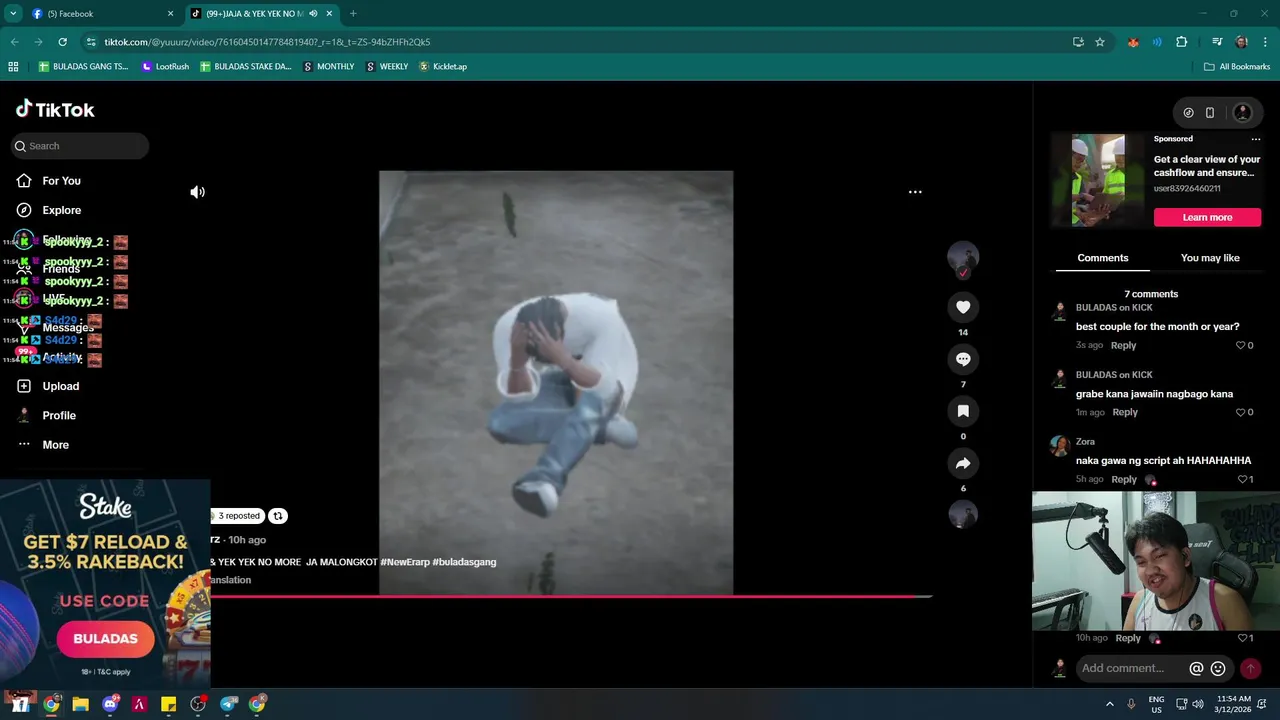
Task: Insert a mention with the @ icon
Action: click(1196, 668)
